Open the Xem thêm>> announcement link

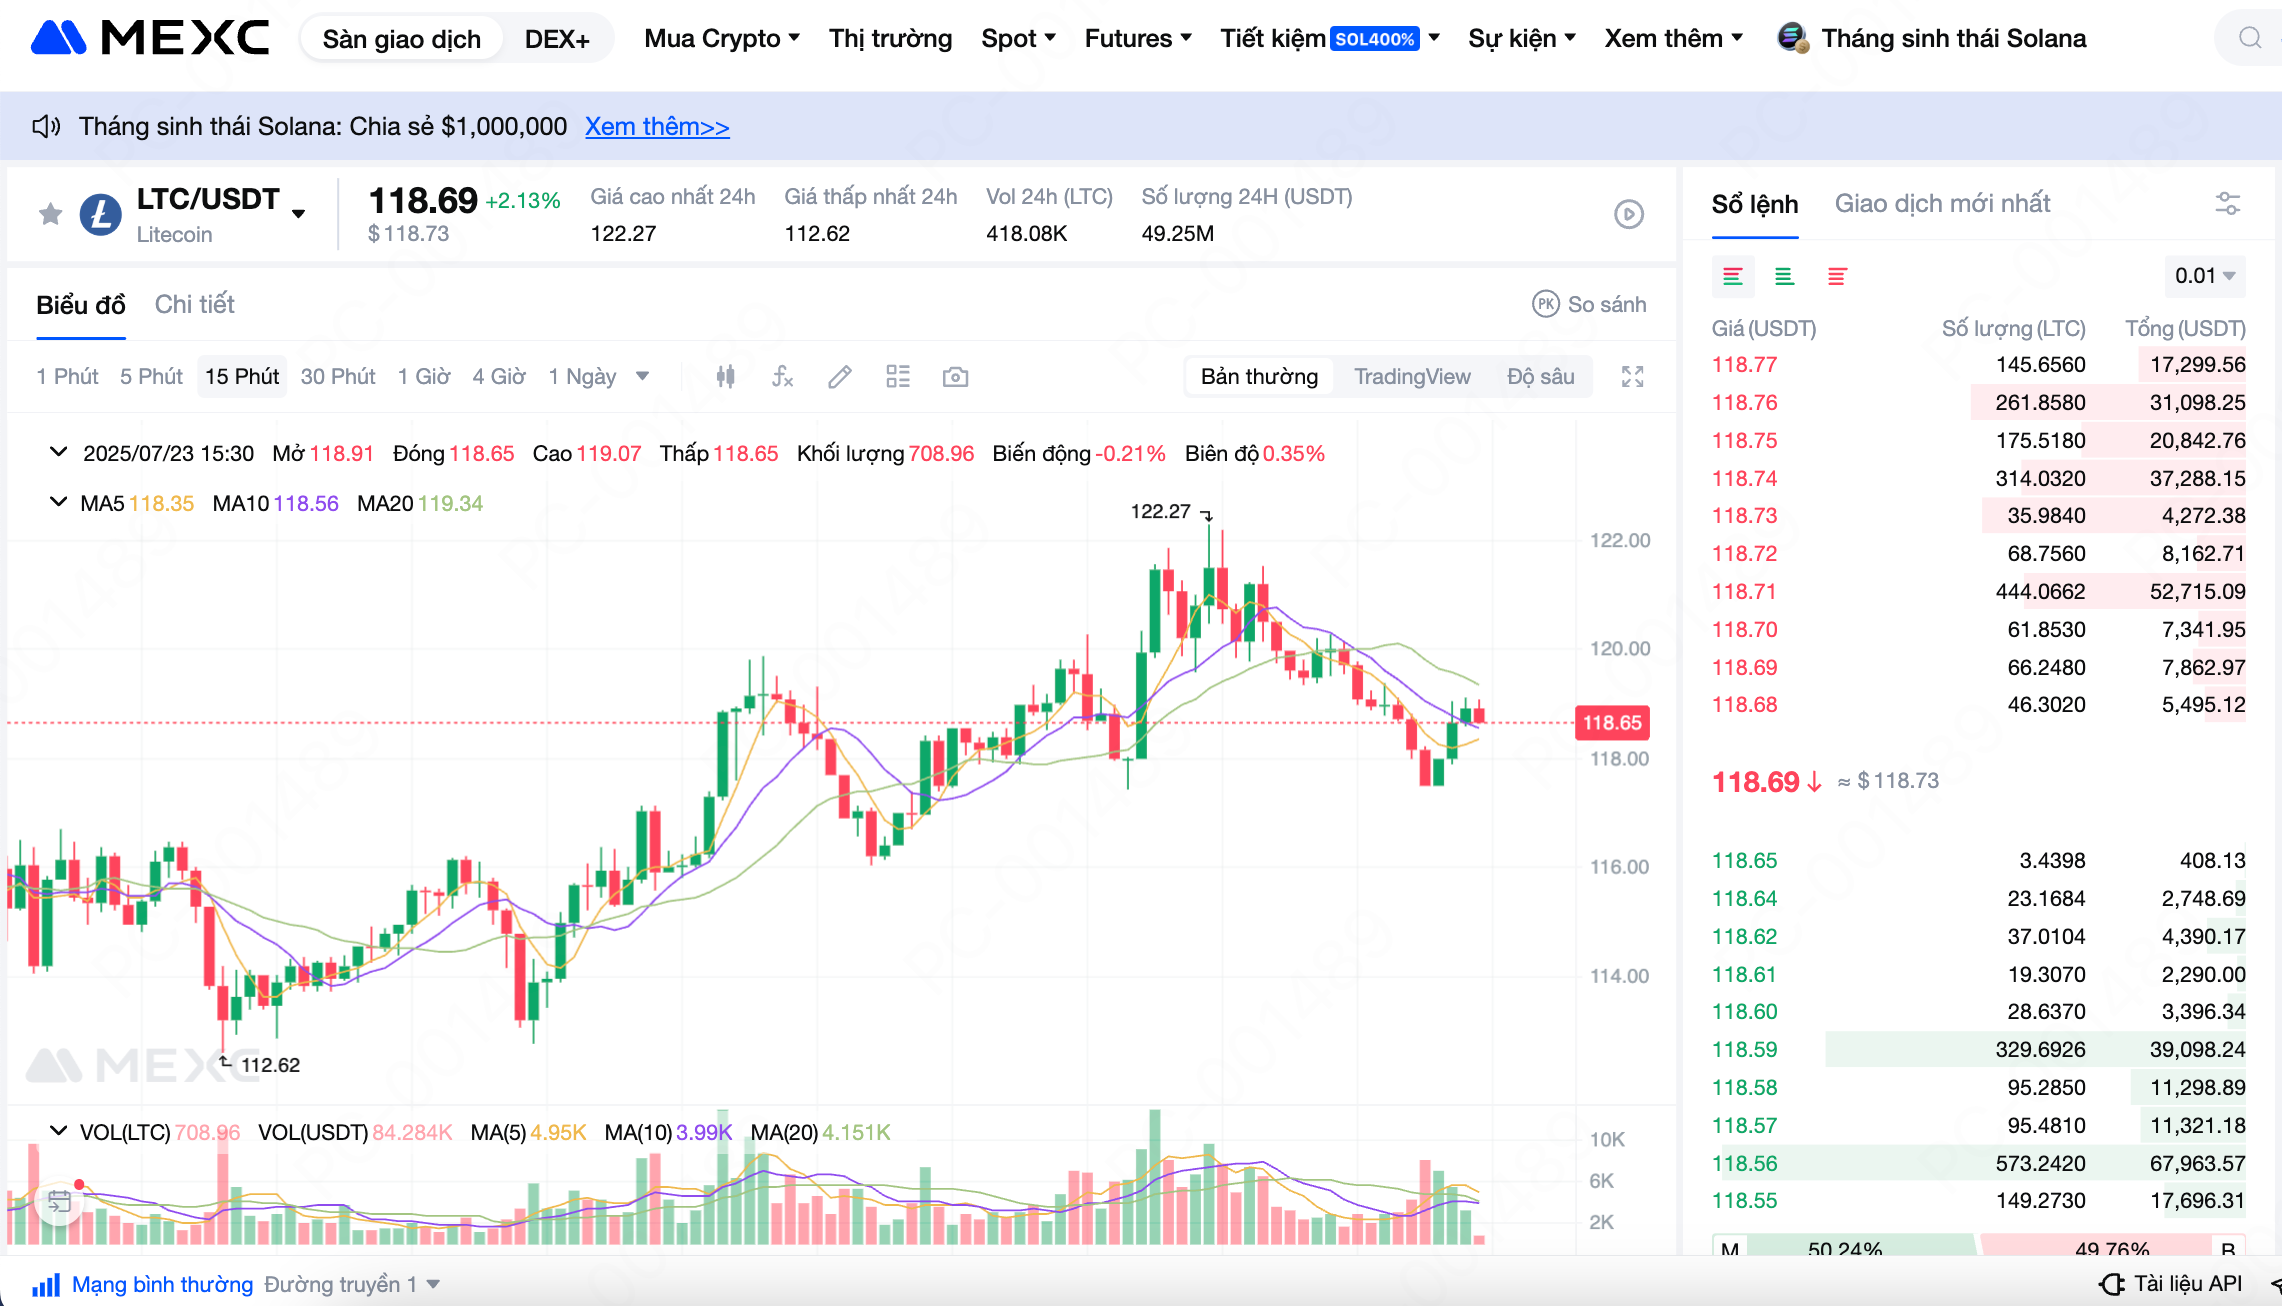pos(657,127)
